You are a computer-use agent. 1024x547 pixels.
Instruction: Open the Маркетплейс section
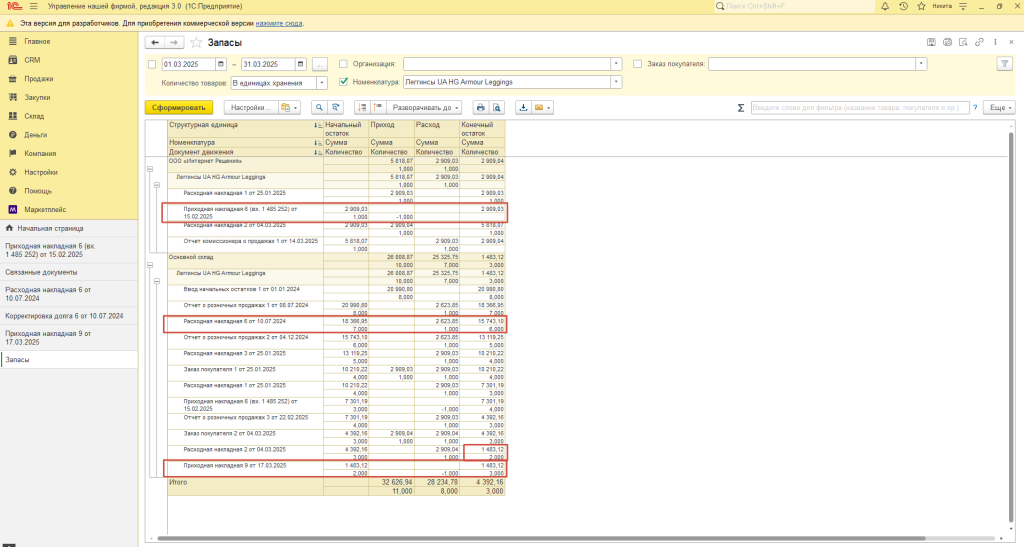69,210
